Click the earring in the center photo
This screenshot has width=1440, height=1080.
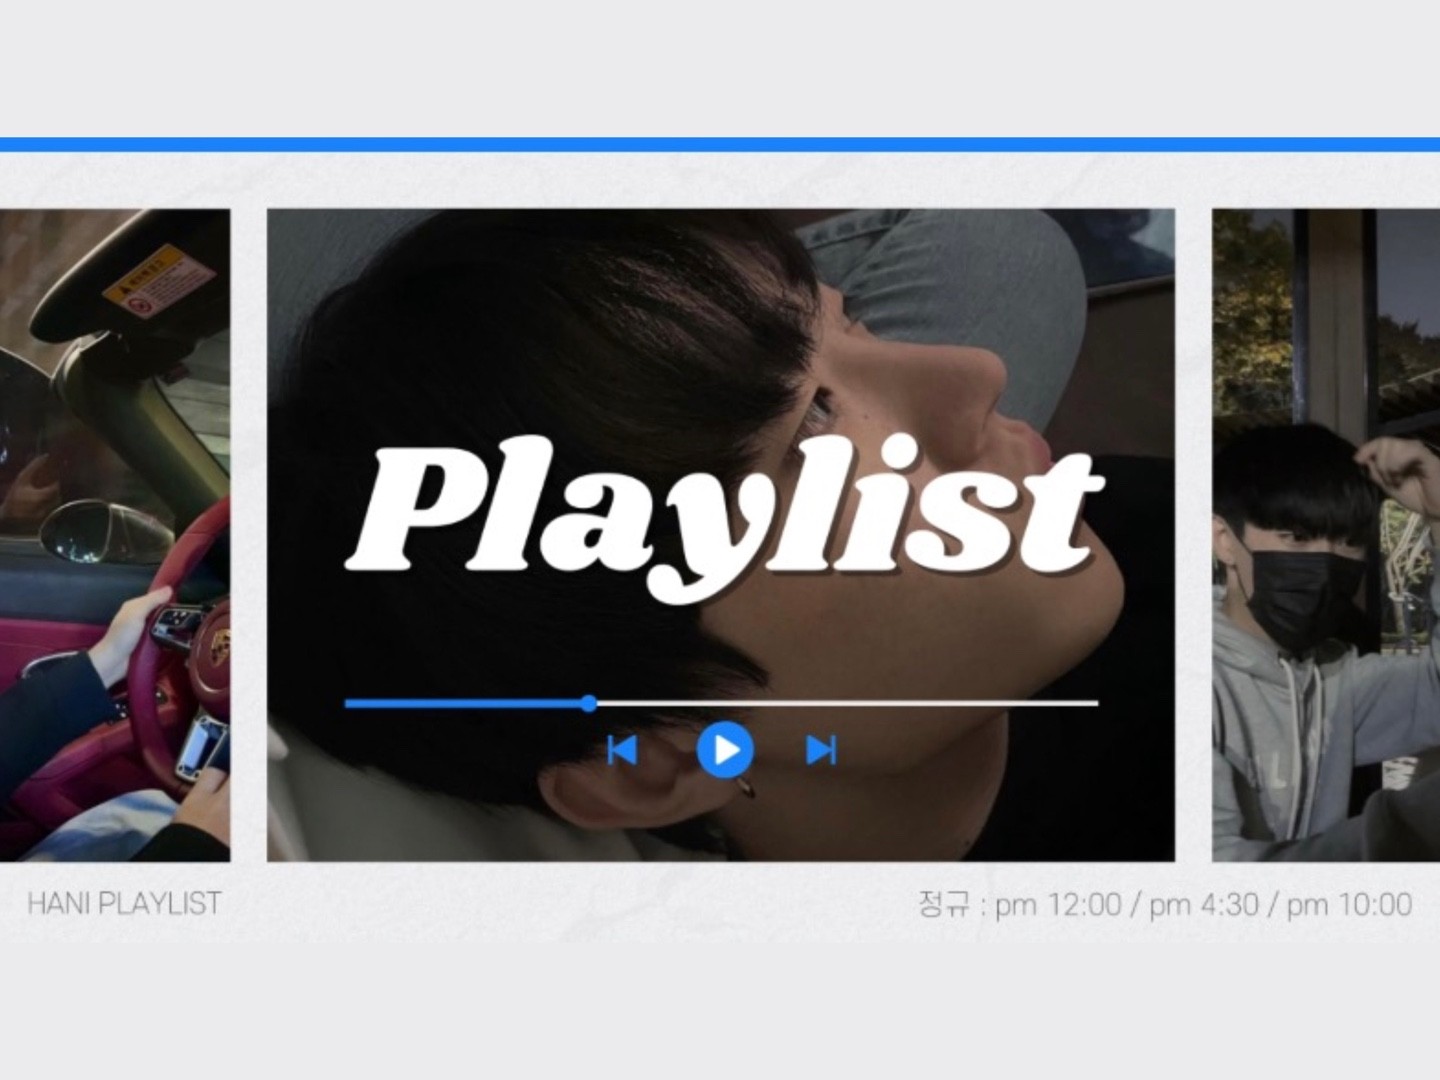[x=746, y=790]
